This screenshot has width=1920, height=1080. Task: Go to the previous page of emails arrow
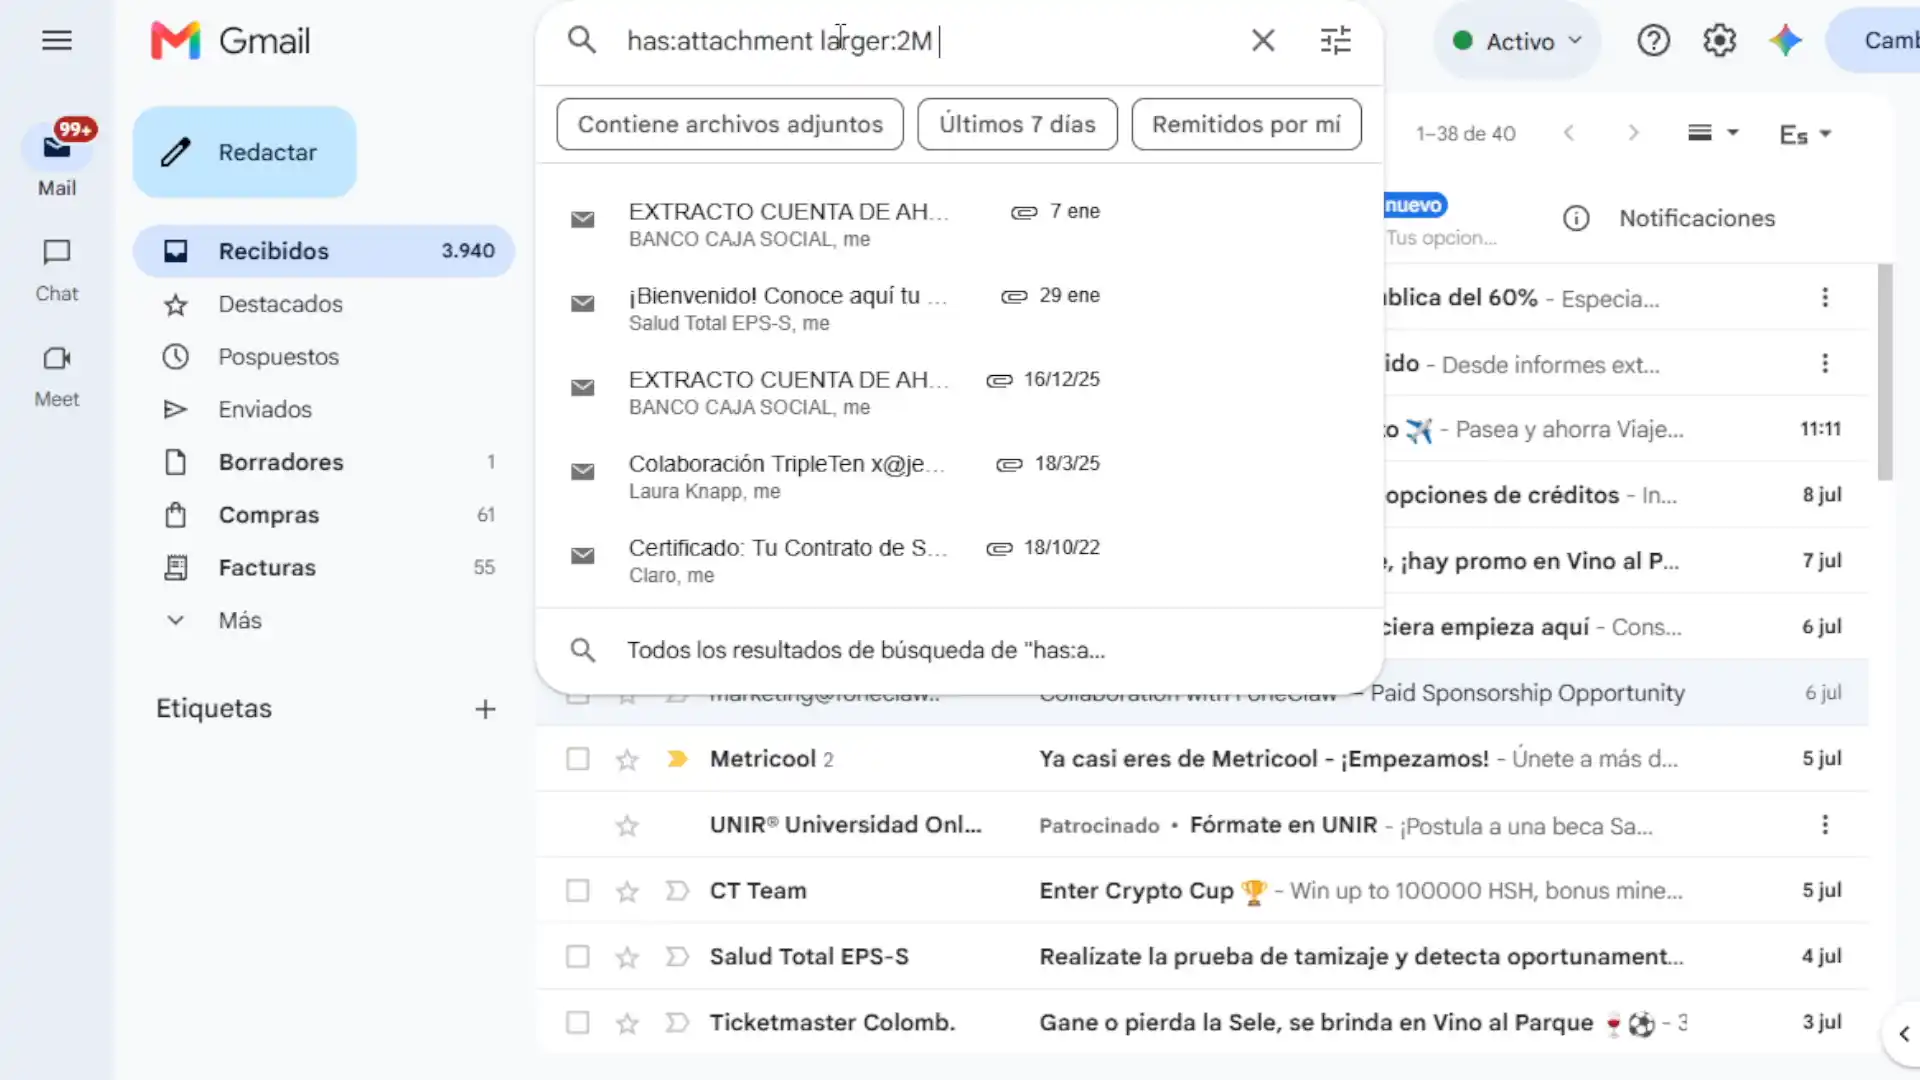[1569, 133]
